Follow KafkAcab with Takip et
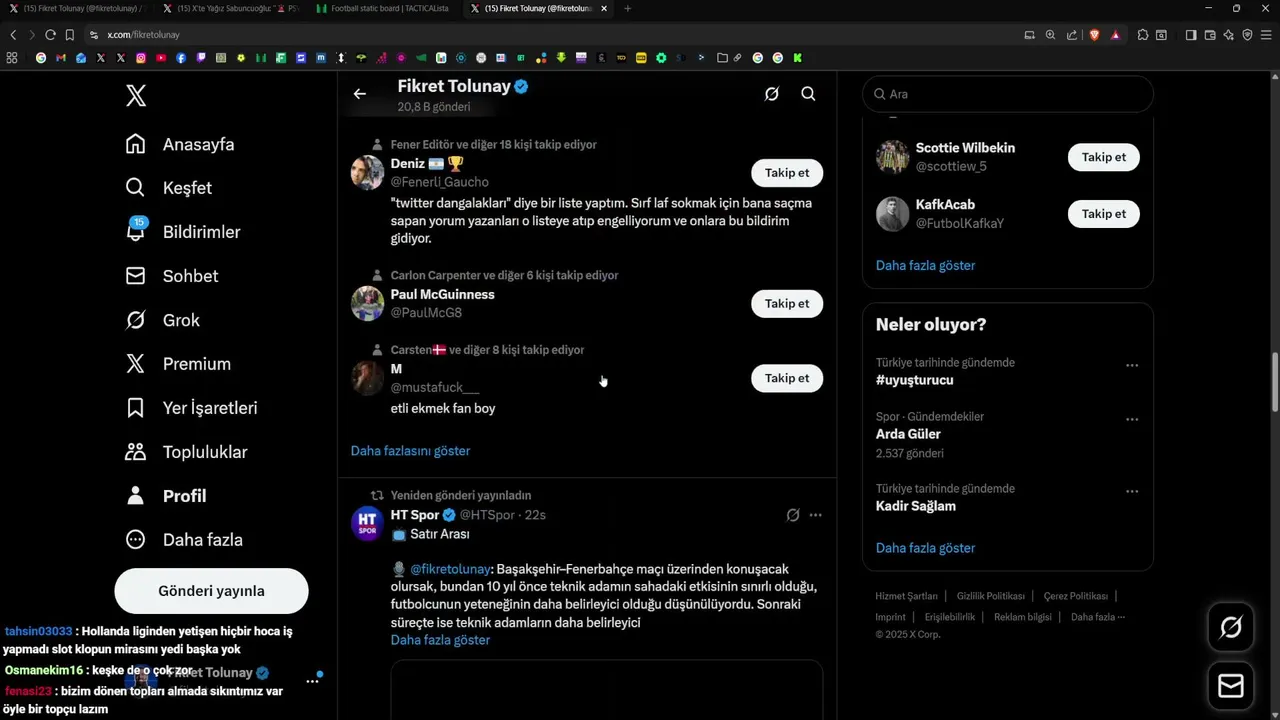The width and height of the screenshot is (1280, 720). pyautogui.click(x=1104, y=214)
